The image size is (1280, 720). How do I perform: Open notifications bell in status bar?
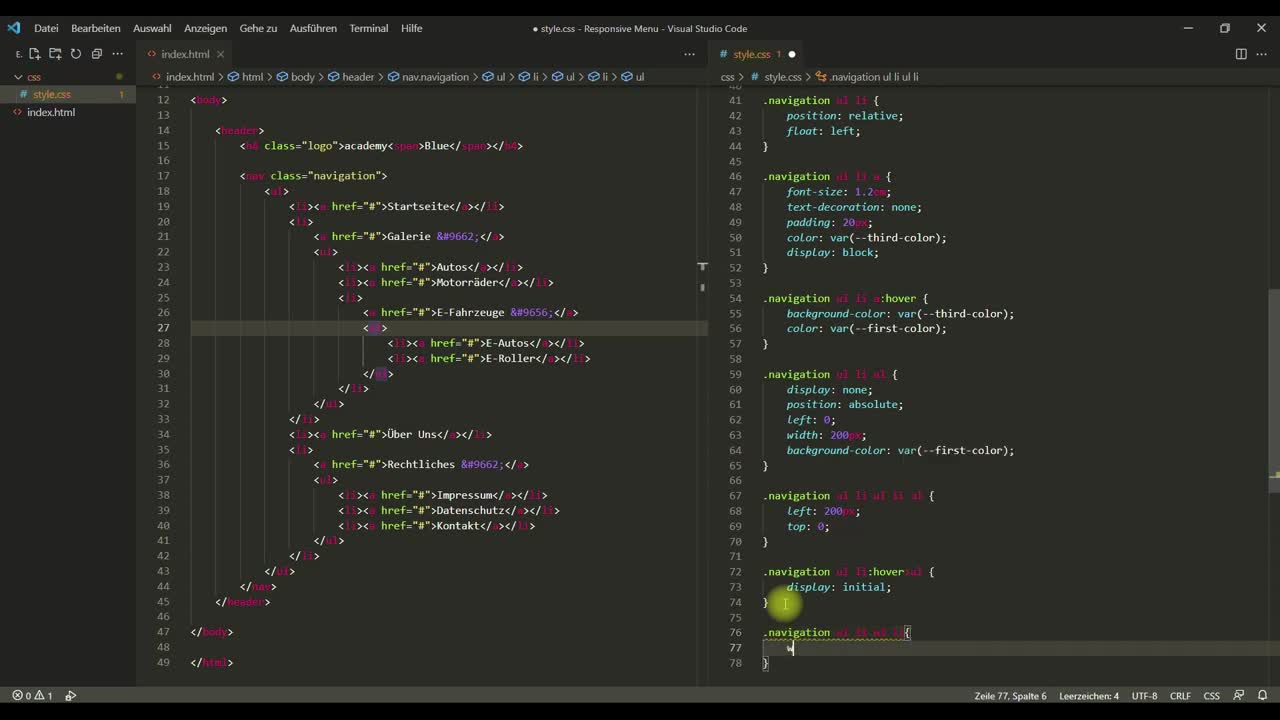click(x=1260, y=695)
